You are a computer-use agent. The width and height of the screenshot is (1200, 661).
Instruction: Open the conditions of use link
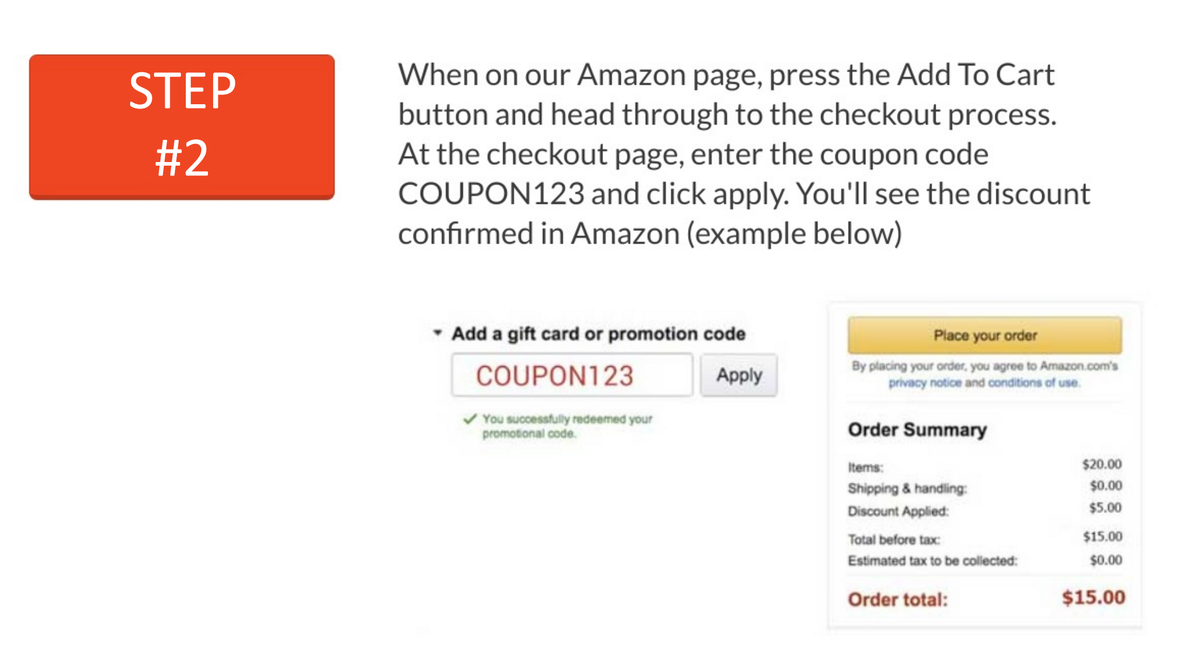click(x=1033, y=383)
